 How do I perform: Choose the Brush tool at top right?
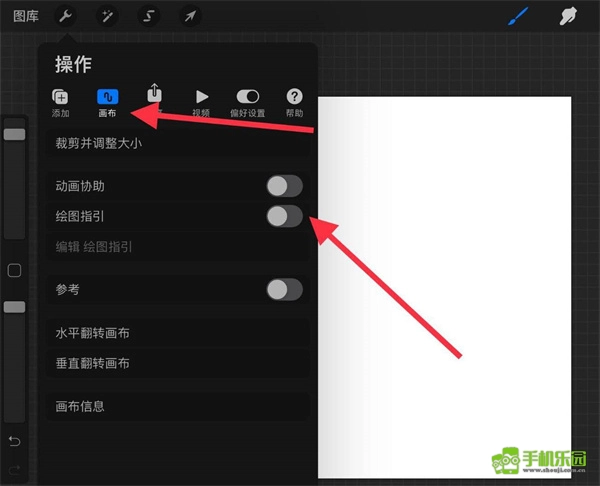coord(518,16)
